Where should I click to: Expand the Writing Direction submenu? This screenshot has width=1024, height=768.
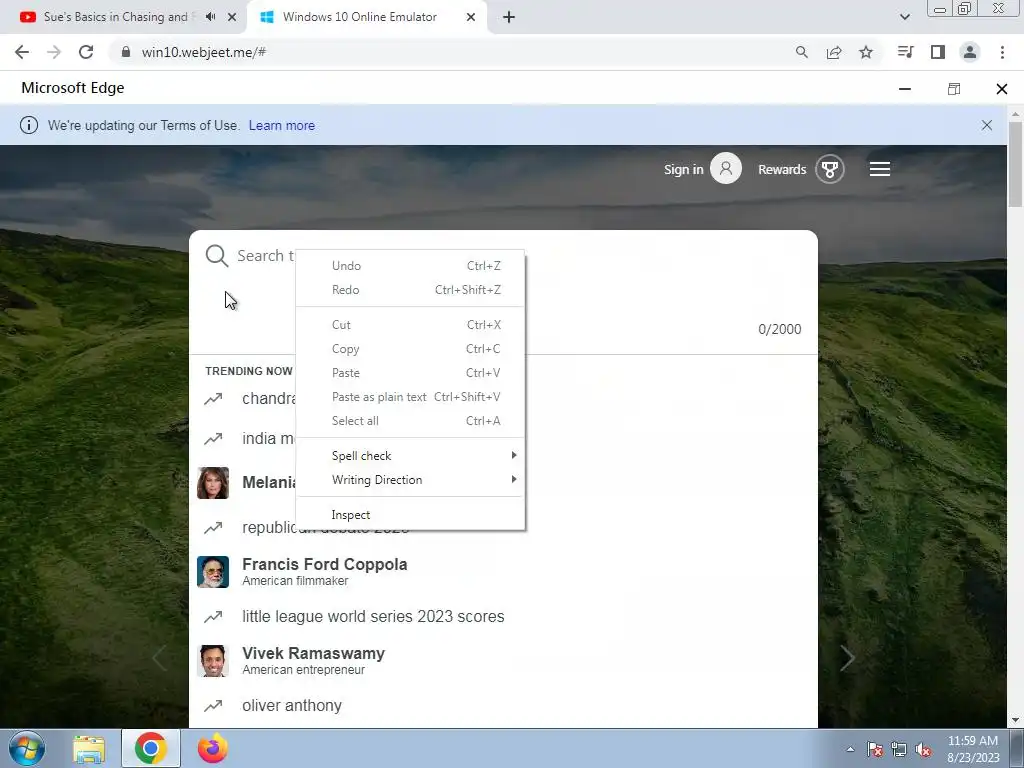410,480
